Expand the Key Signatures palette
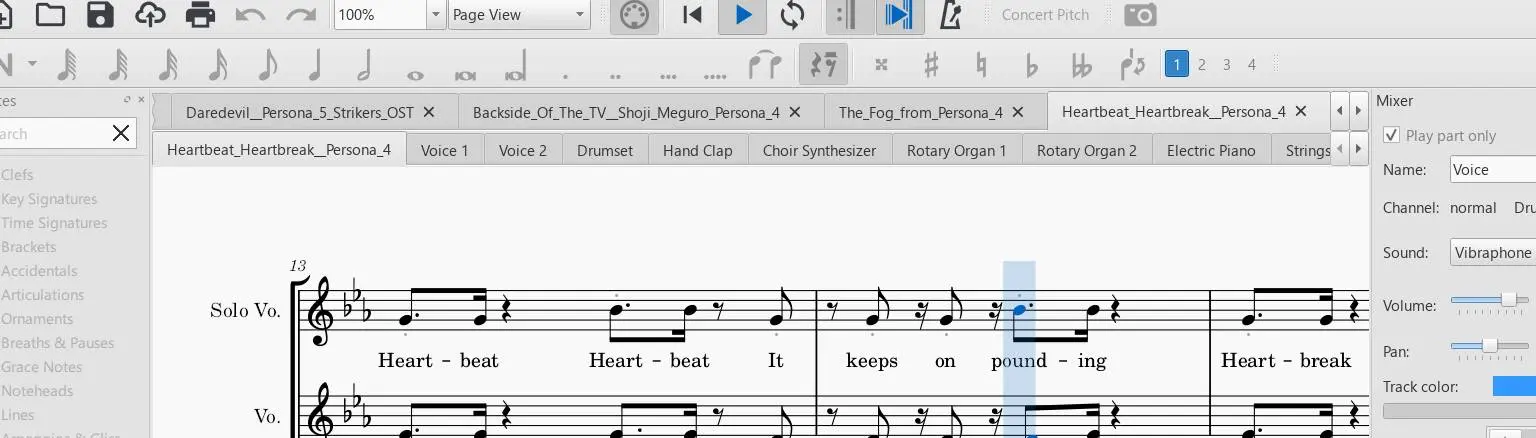The width and height of the screenshot is (1536, 438). pyautogui.click(x=49, y=199)
